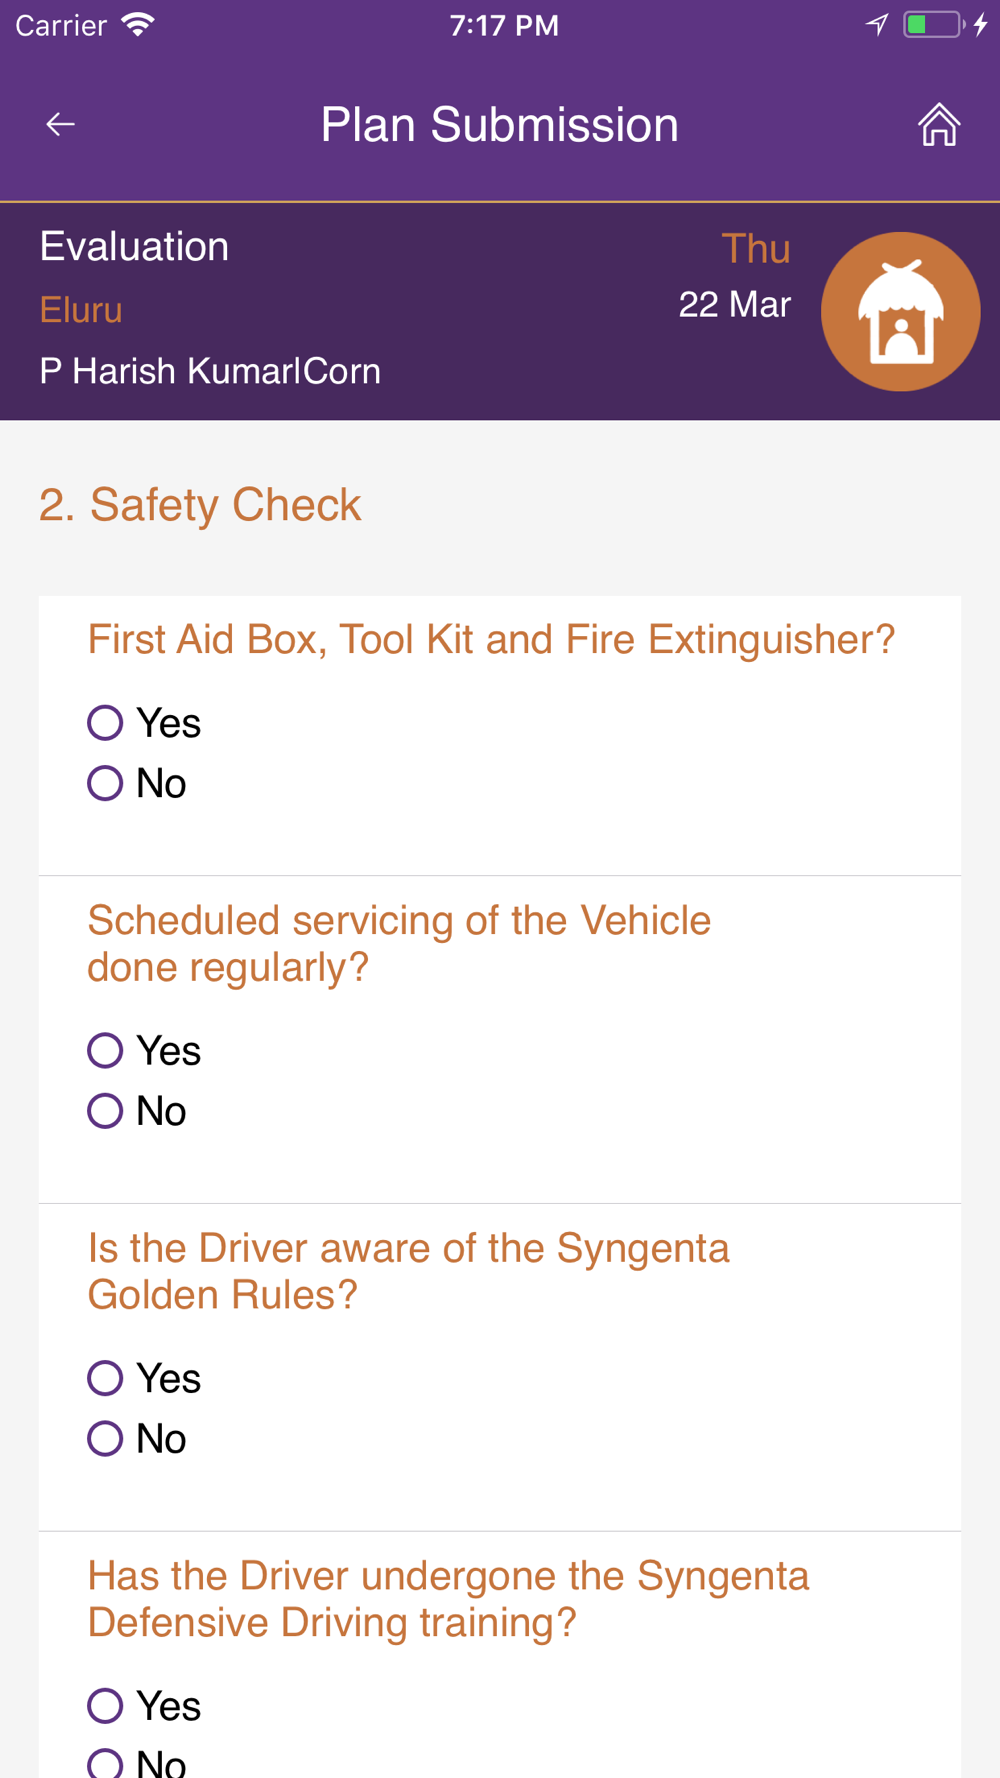Tap the location arrow status icon

coord(877,25)
